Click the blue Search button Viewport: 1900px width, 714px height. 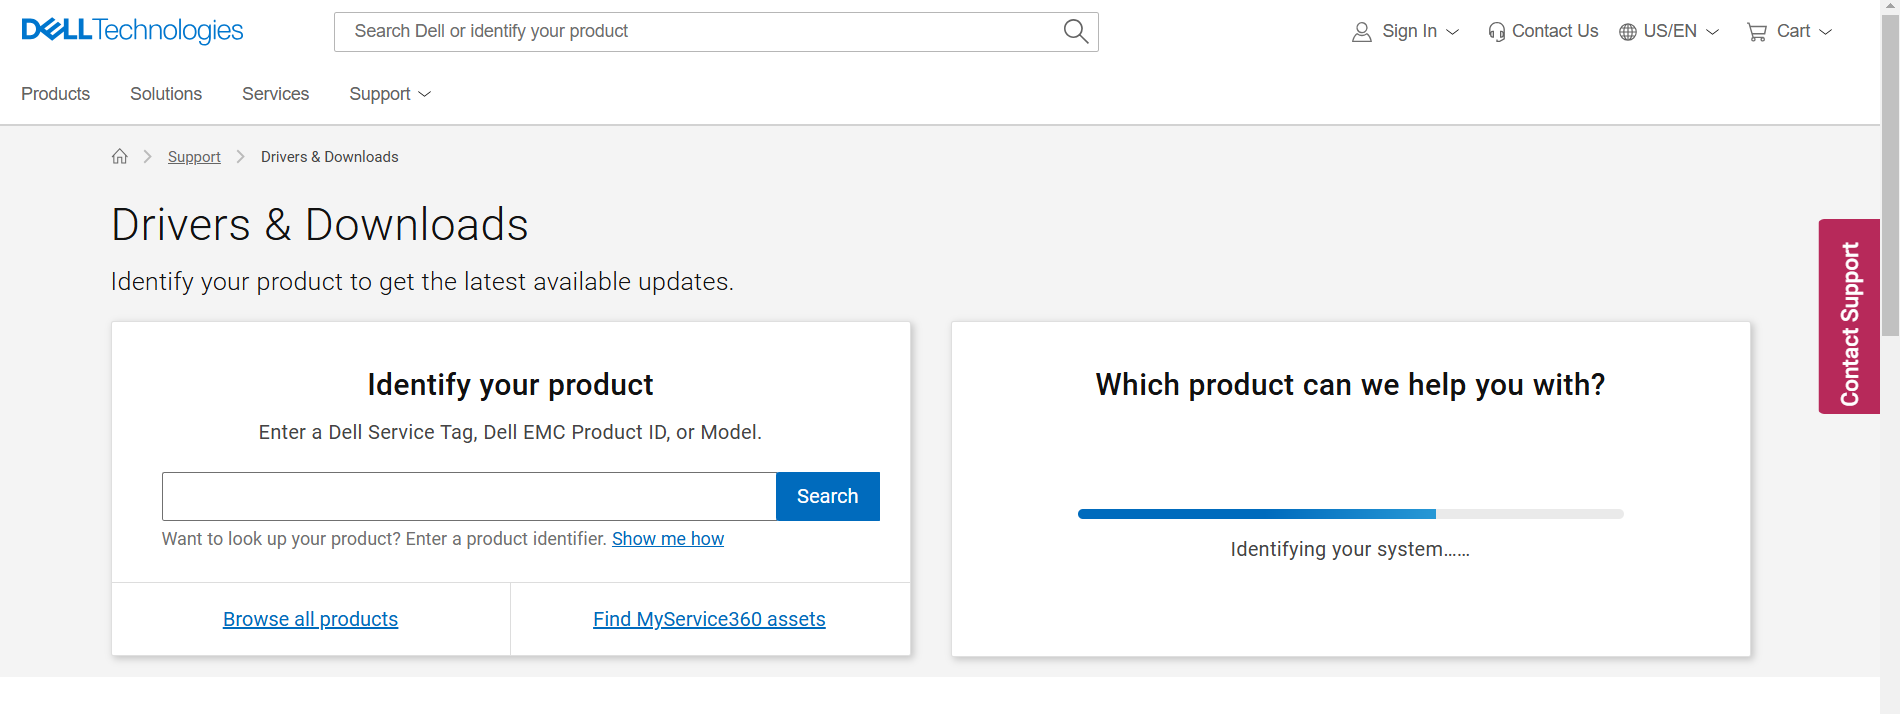pos(828,496)
